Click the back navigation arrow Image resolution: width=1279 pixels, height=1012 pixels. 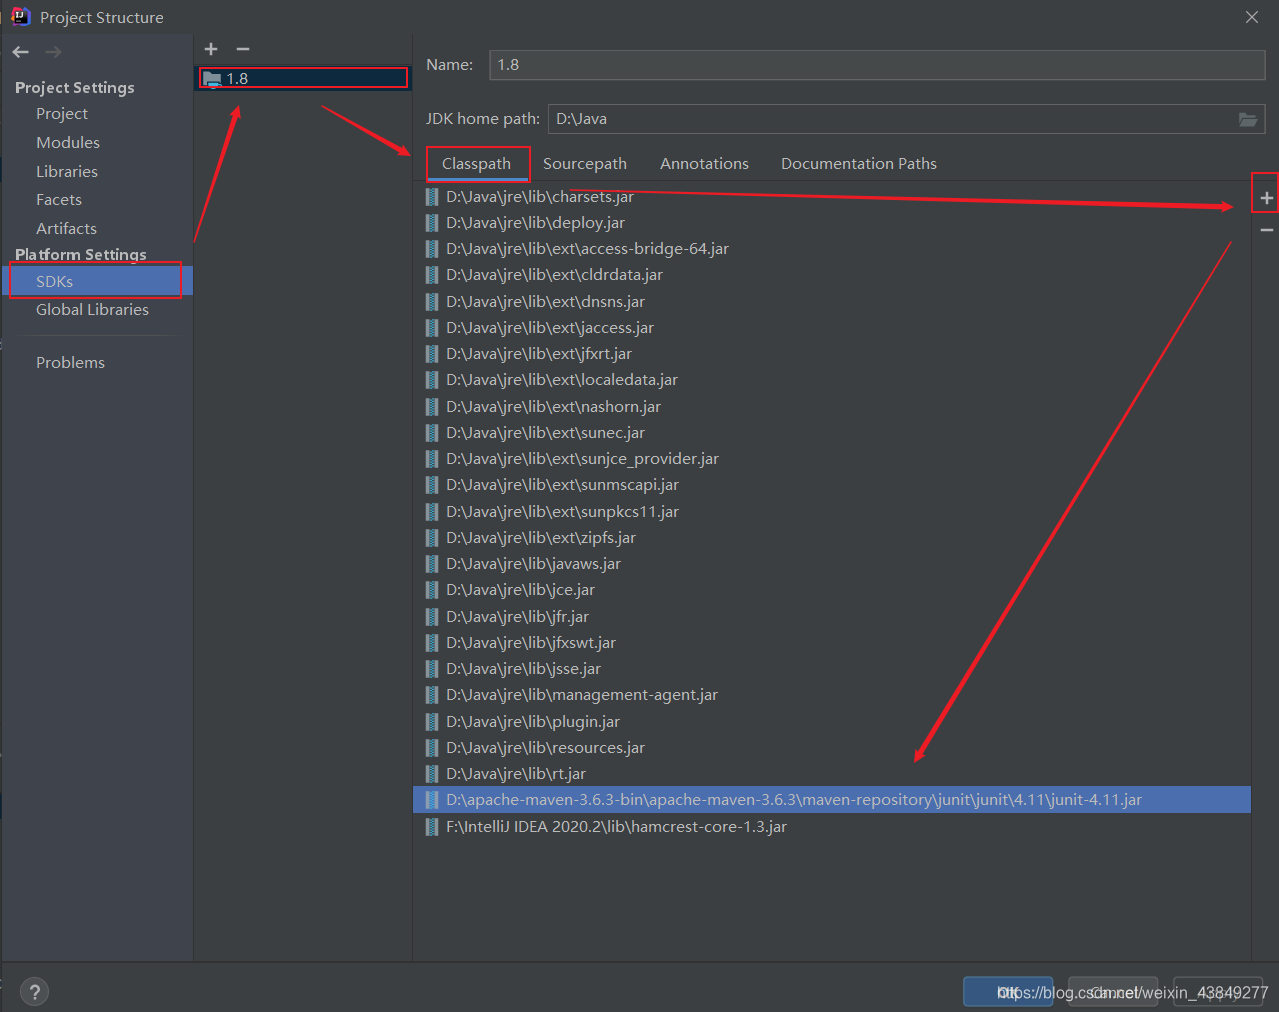(x=21, y=52)
